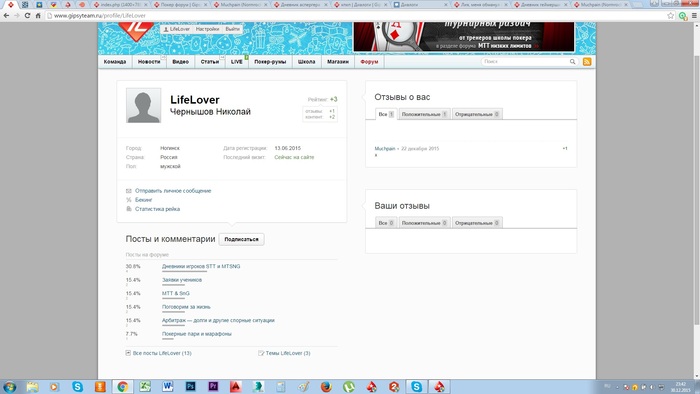Open the MTT & SnG forum link

point(176,293)
